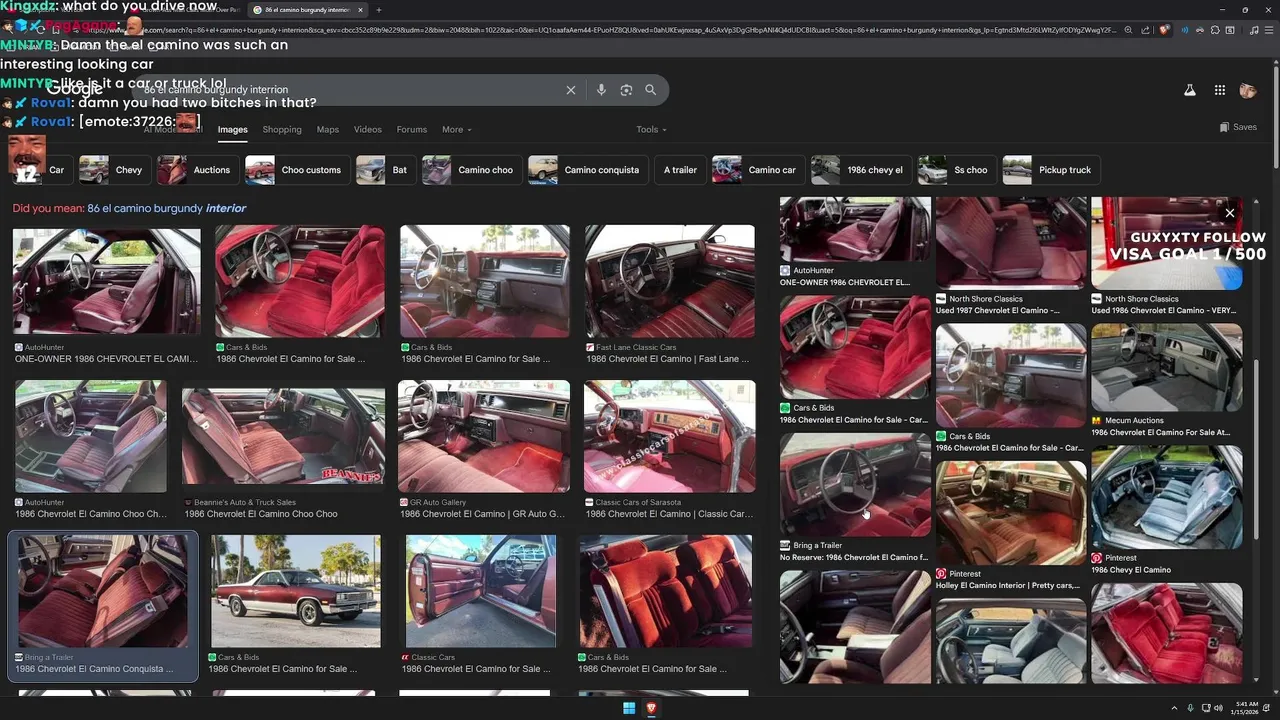The width and height of the screenshot is (1280, 720).
Task: Open the ONE-OWNER 1986 Chevrolet AutoHunter thumbnail
Action: (107, 280)
